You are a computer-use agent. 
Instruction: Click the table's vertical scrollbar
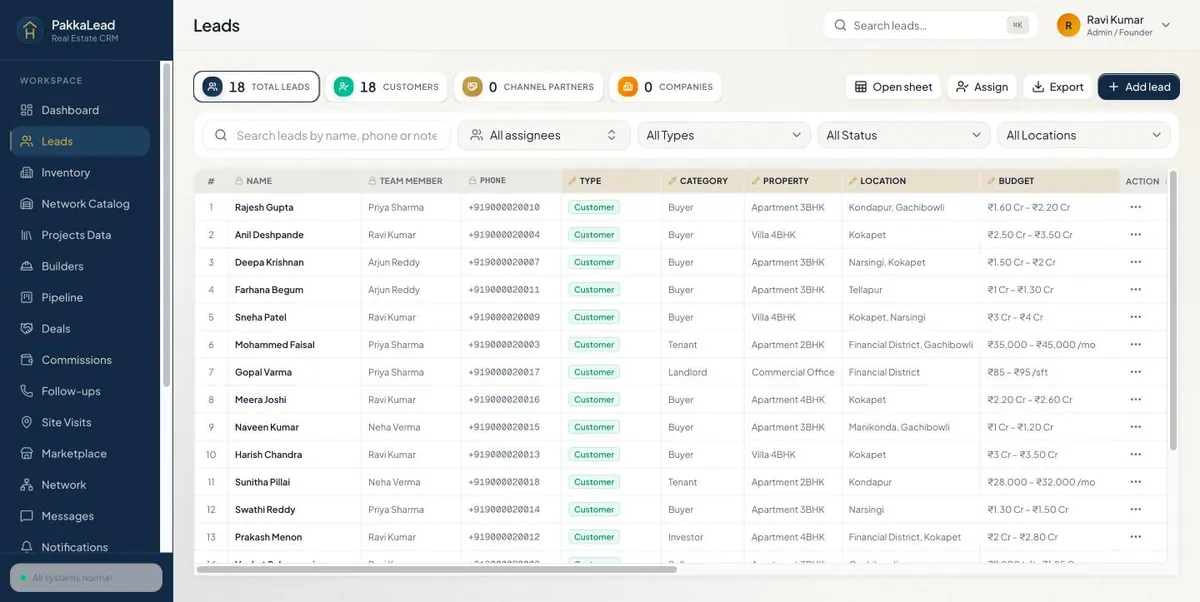1173,310
